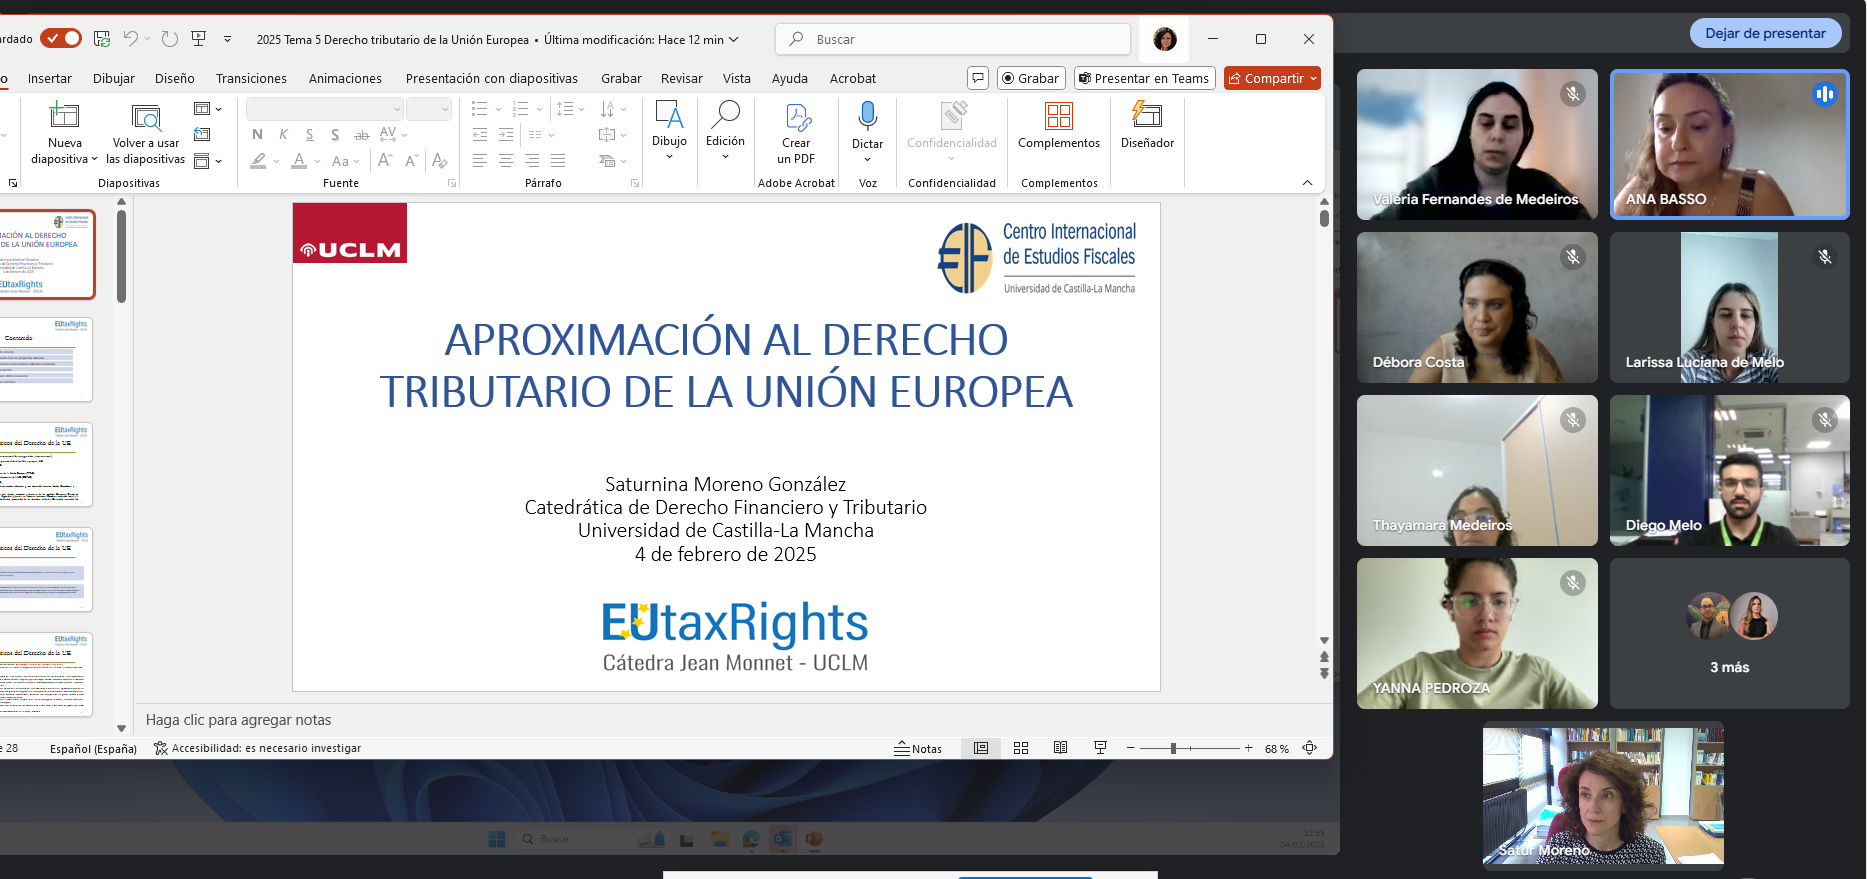This screenshot has width=1867, height=879.
Task: Justify text in Párrafo group
Action: coord(558,160)
